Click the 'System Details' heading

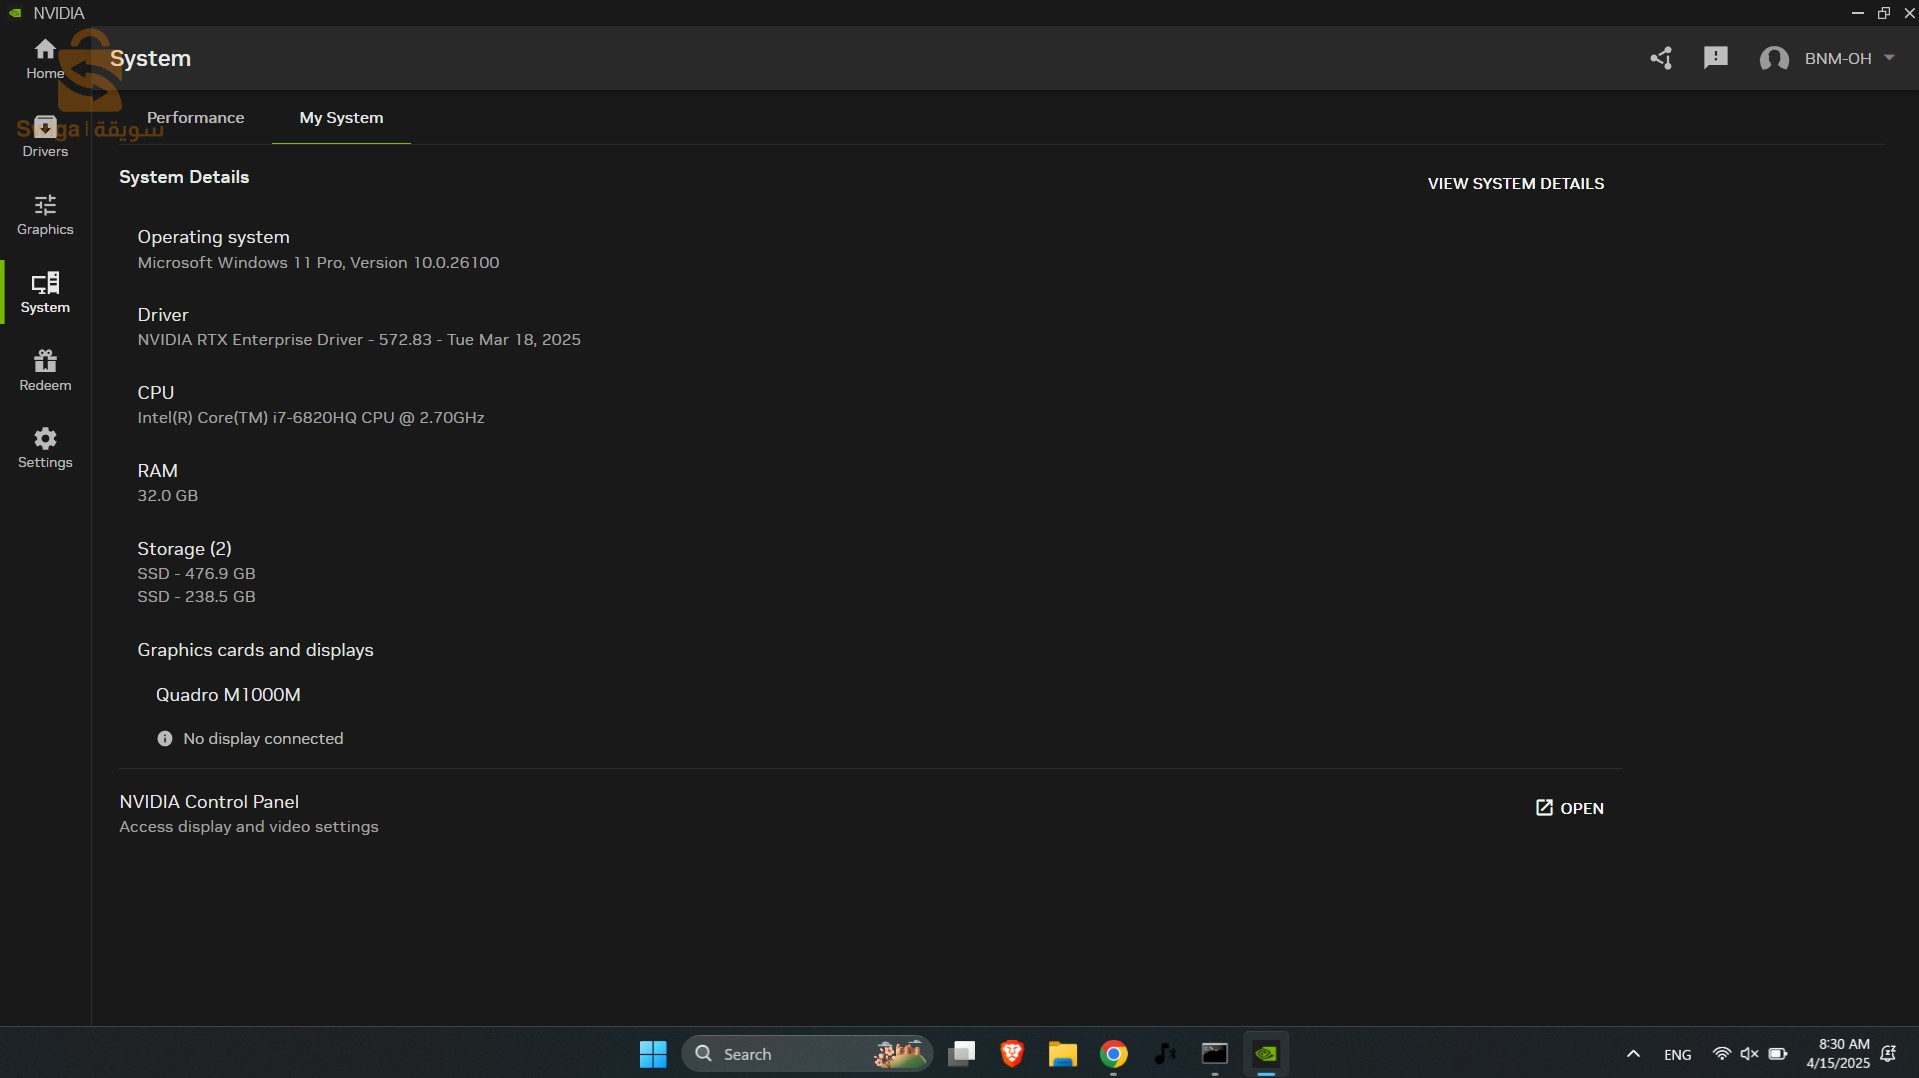(184, 176)
